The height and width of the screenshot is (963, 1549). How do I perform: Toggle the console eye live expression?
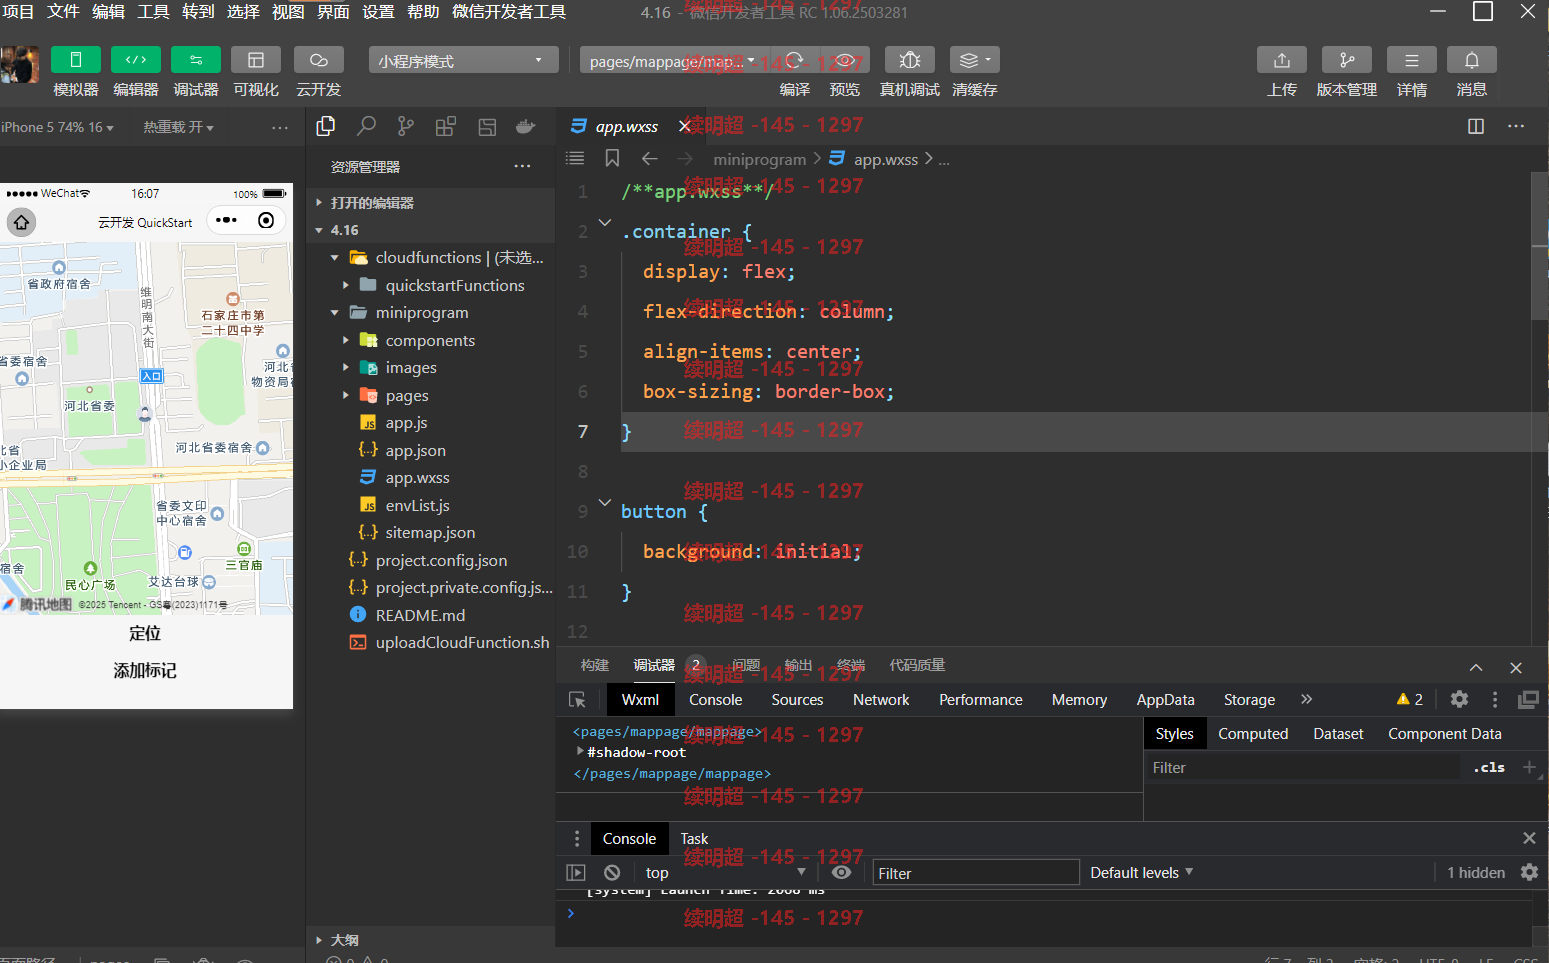(x=842, y=873)
